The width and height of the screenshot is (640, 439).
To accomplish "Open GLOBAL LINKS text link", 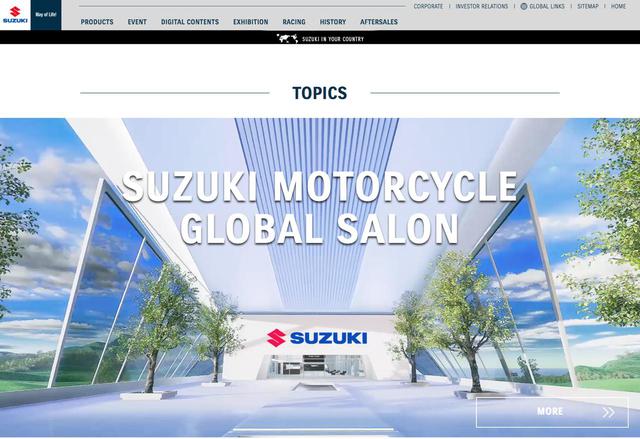I will [547, 7].
